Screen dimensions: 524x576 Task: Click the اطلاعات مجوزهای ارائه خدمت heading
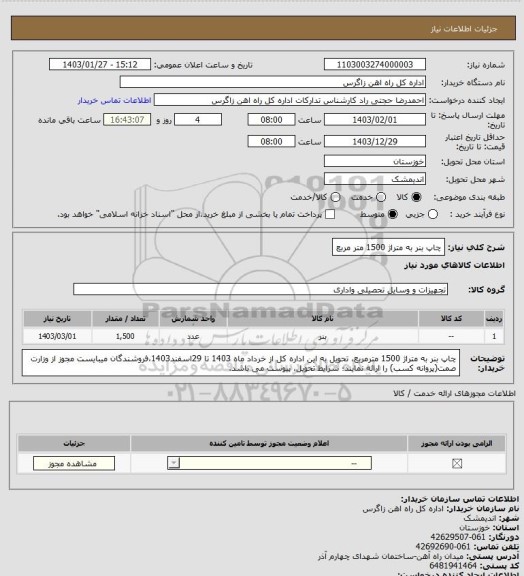point(454,393)
